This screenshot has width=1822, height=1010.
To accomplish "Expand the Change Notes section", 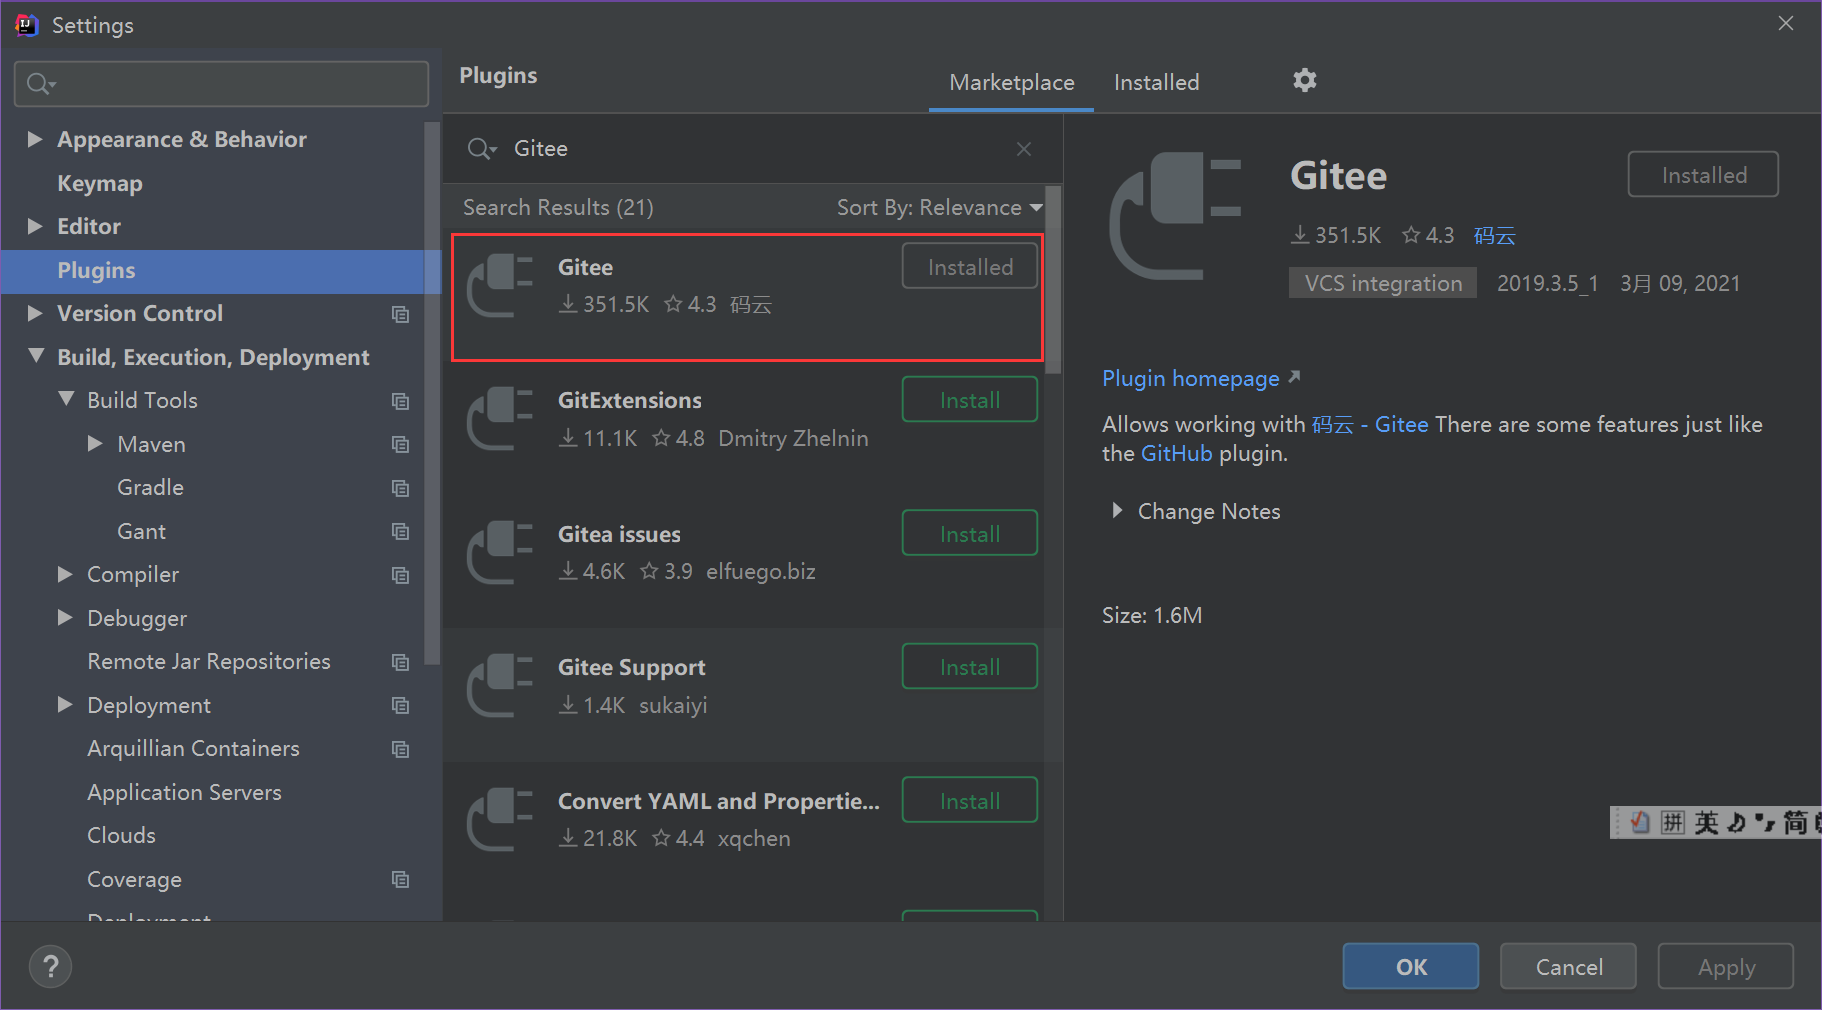I will pyautogui.click(x=1117, y=510).
